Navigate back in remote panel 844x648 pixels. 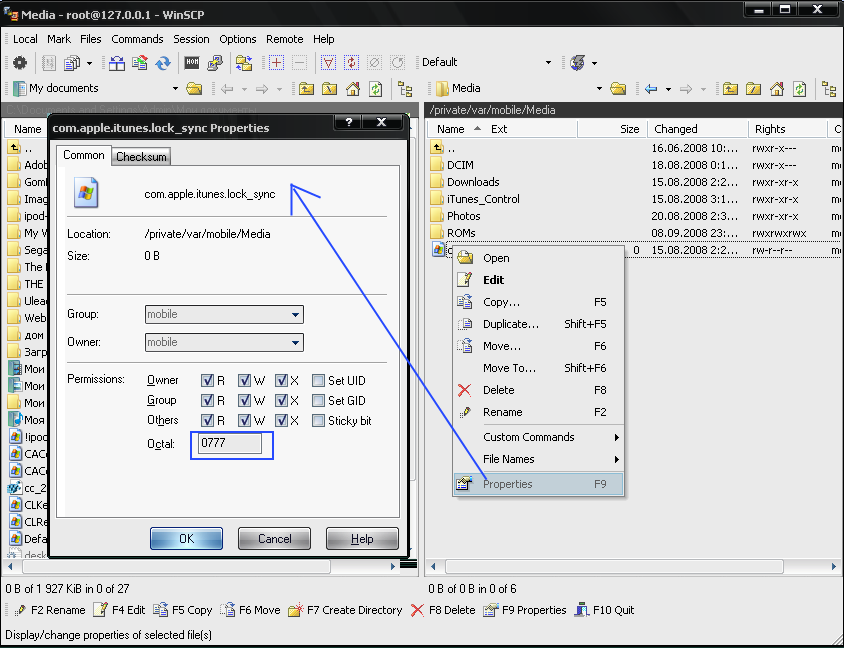click(x=651, y=89)
